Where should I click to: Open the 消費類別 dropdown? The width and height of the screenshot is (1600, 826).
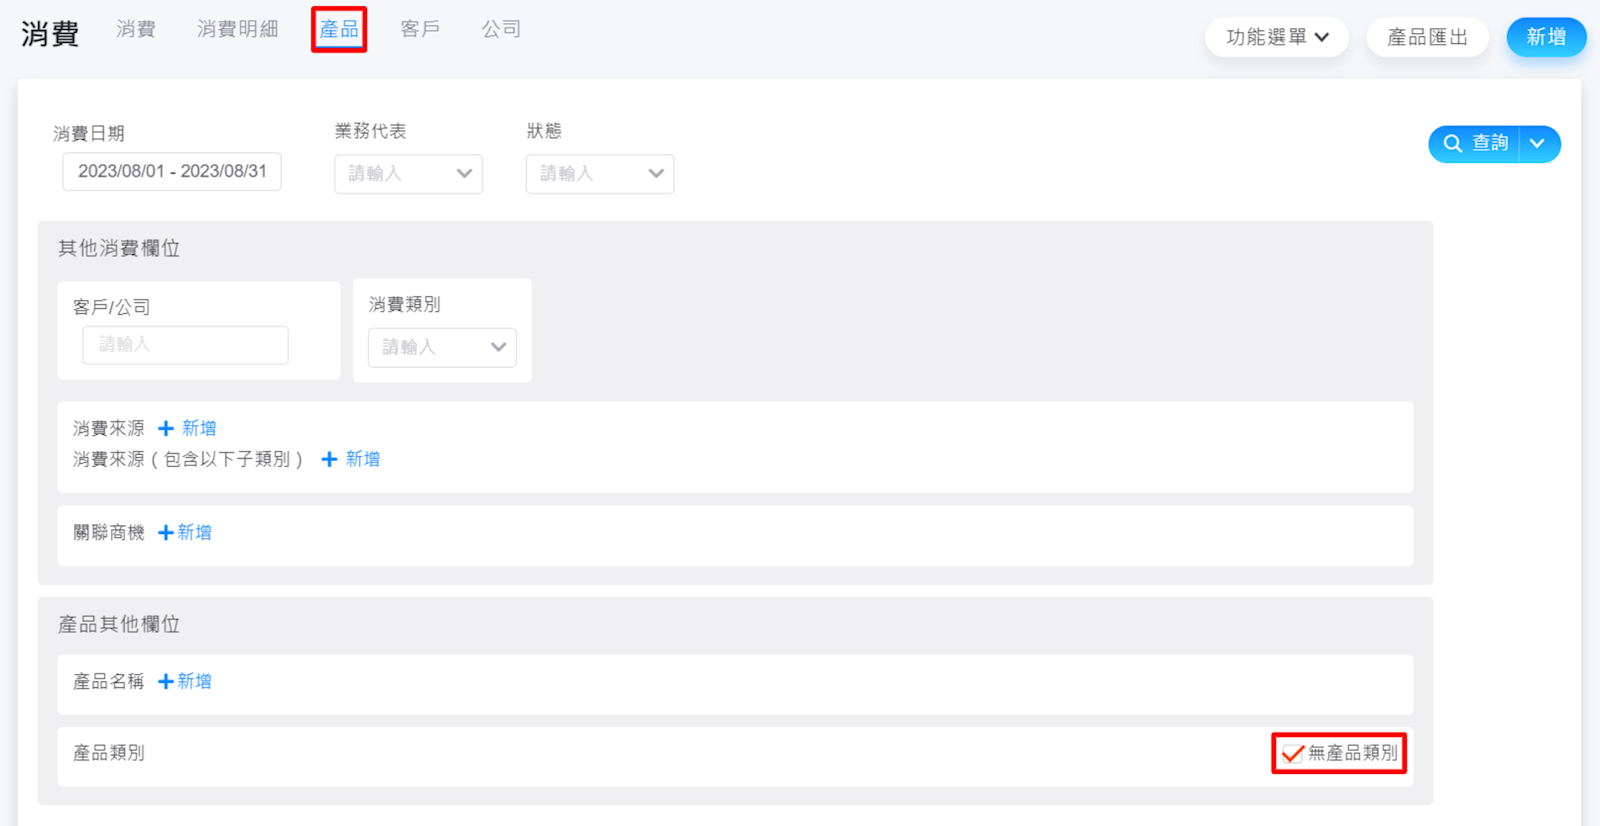click(x=441, y=348)
